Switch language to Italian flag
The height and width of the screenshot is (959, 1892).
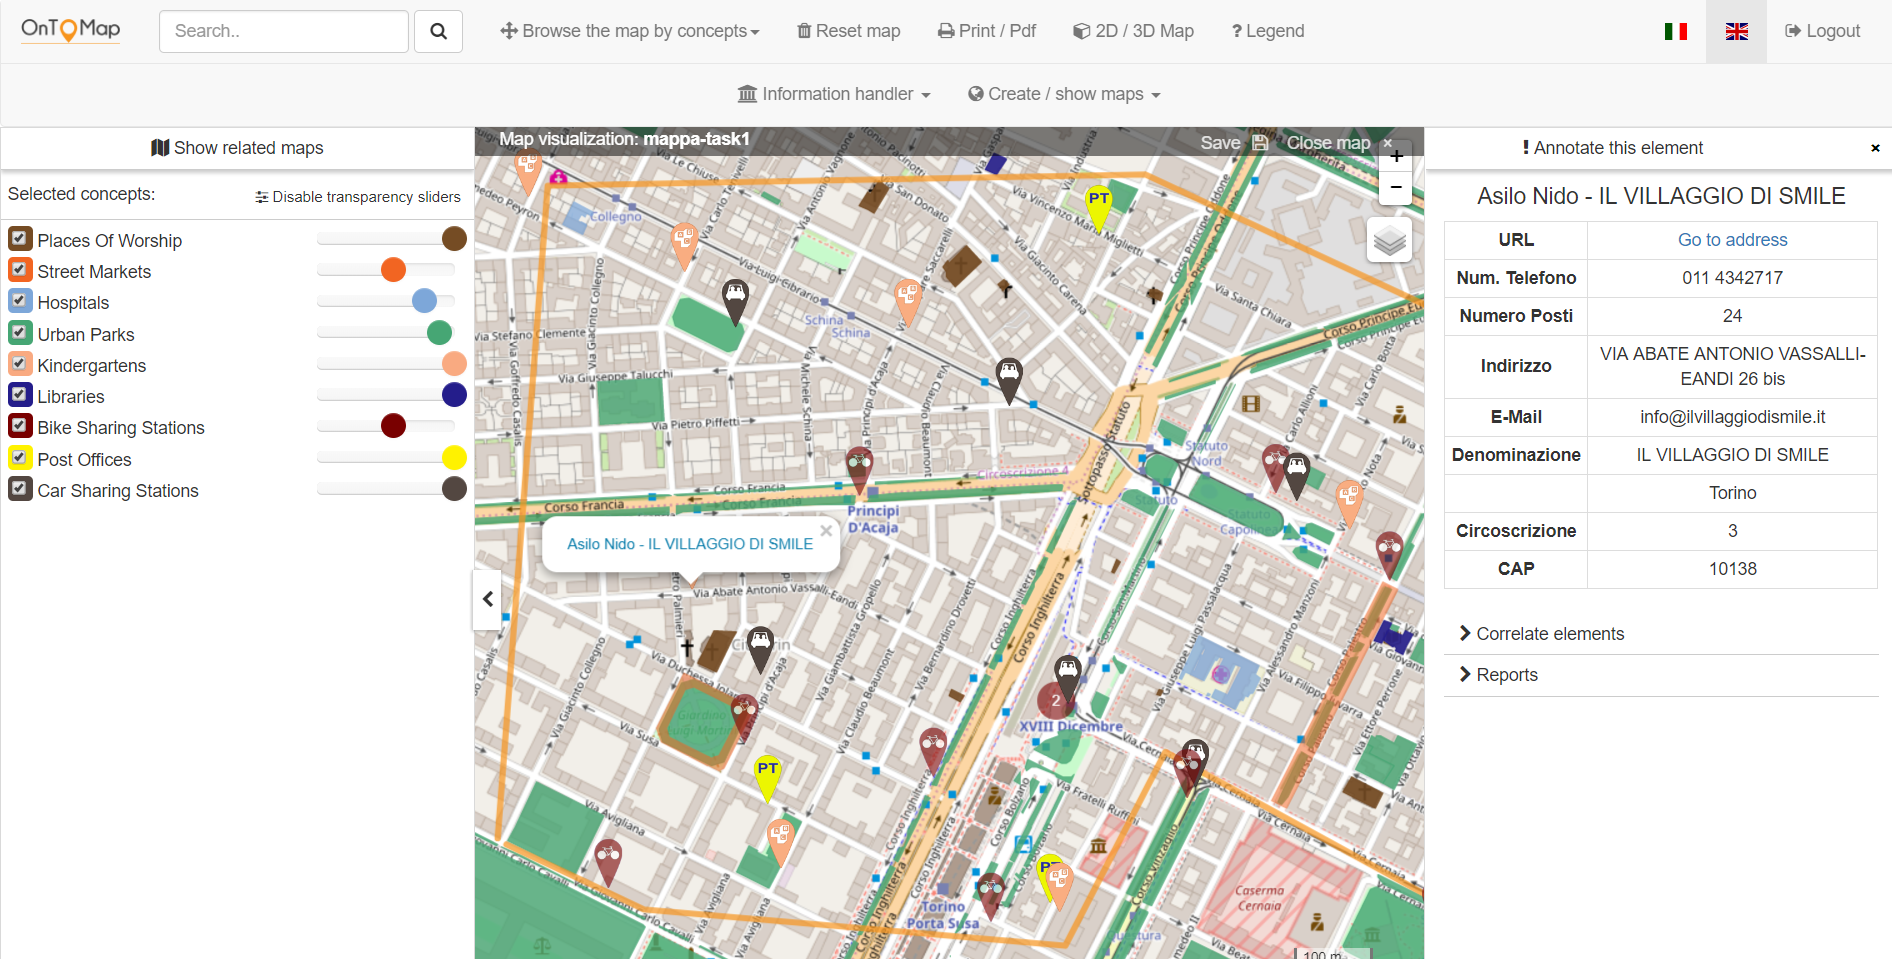pyautogui.click(x=1676, y=31)
